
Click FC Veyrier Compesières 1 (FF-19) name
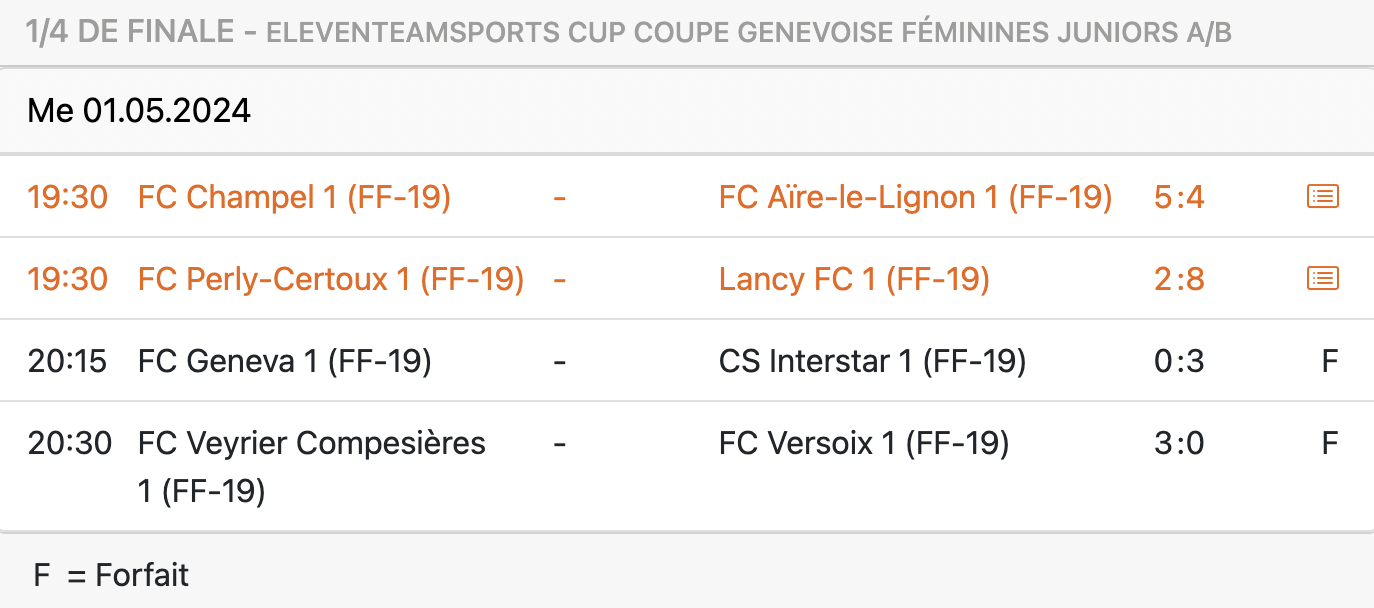coord(312,467)
